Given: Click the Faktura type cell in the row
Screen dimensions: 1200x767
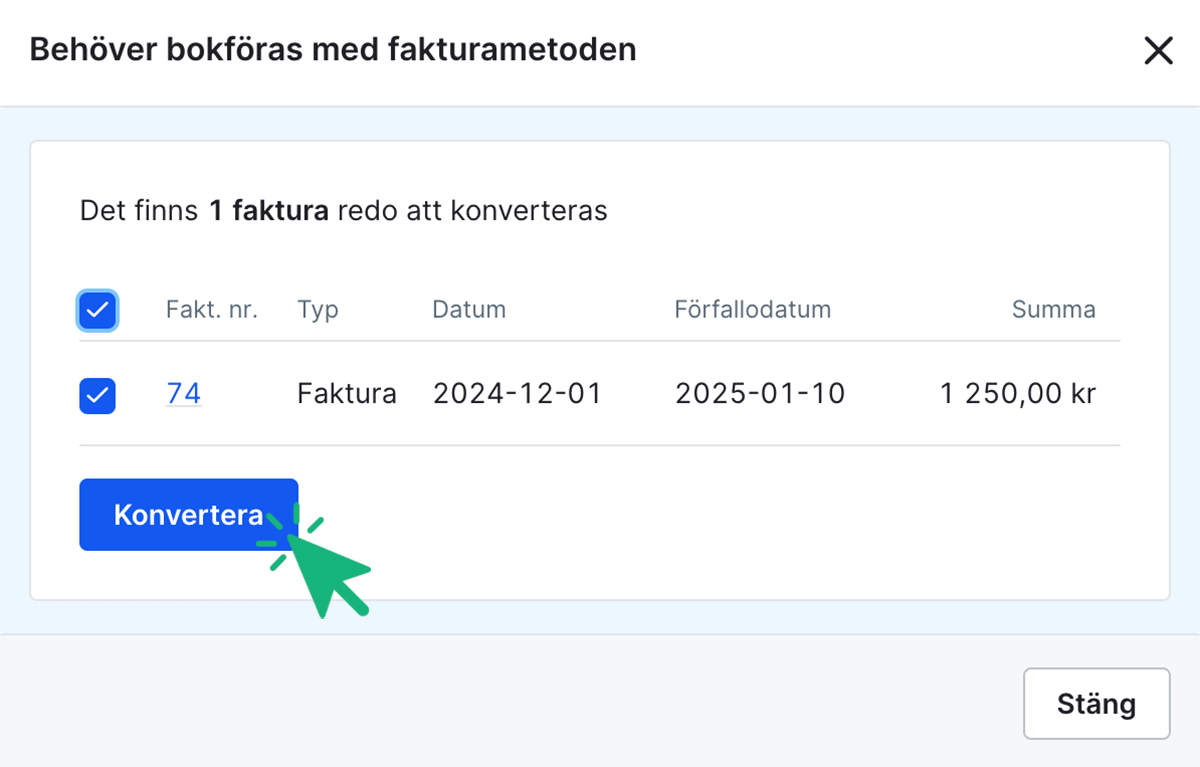Looking at the screenshot, I should pos(346,393).
